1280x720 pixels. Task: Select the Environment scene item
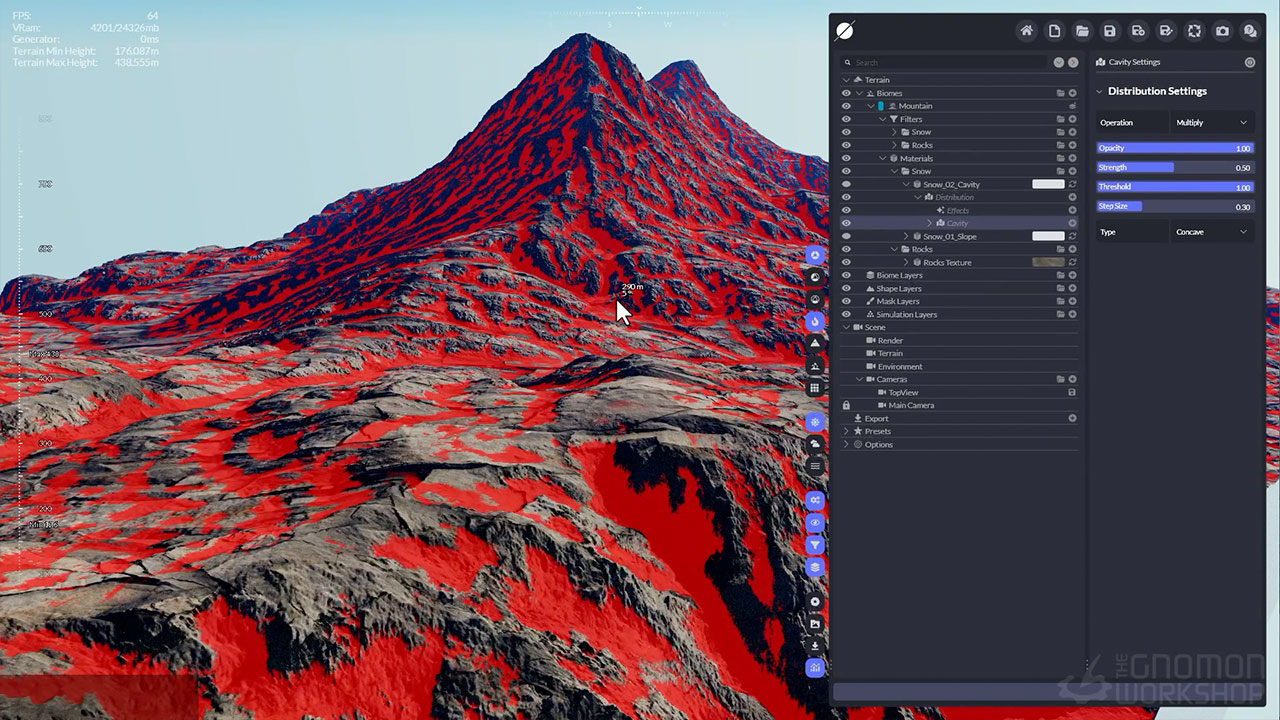(x=900, y=367)
